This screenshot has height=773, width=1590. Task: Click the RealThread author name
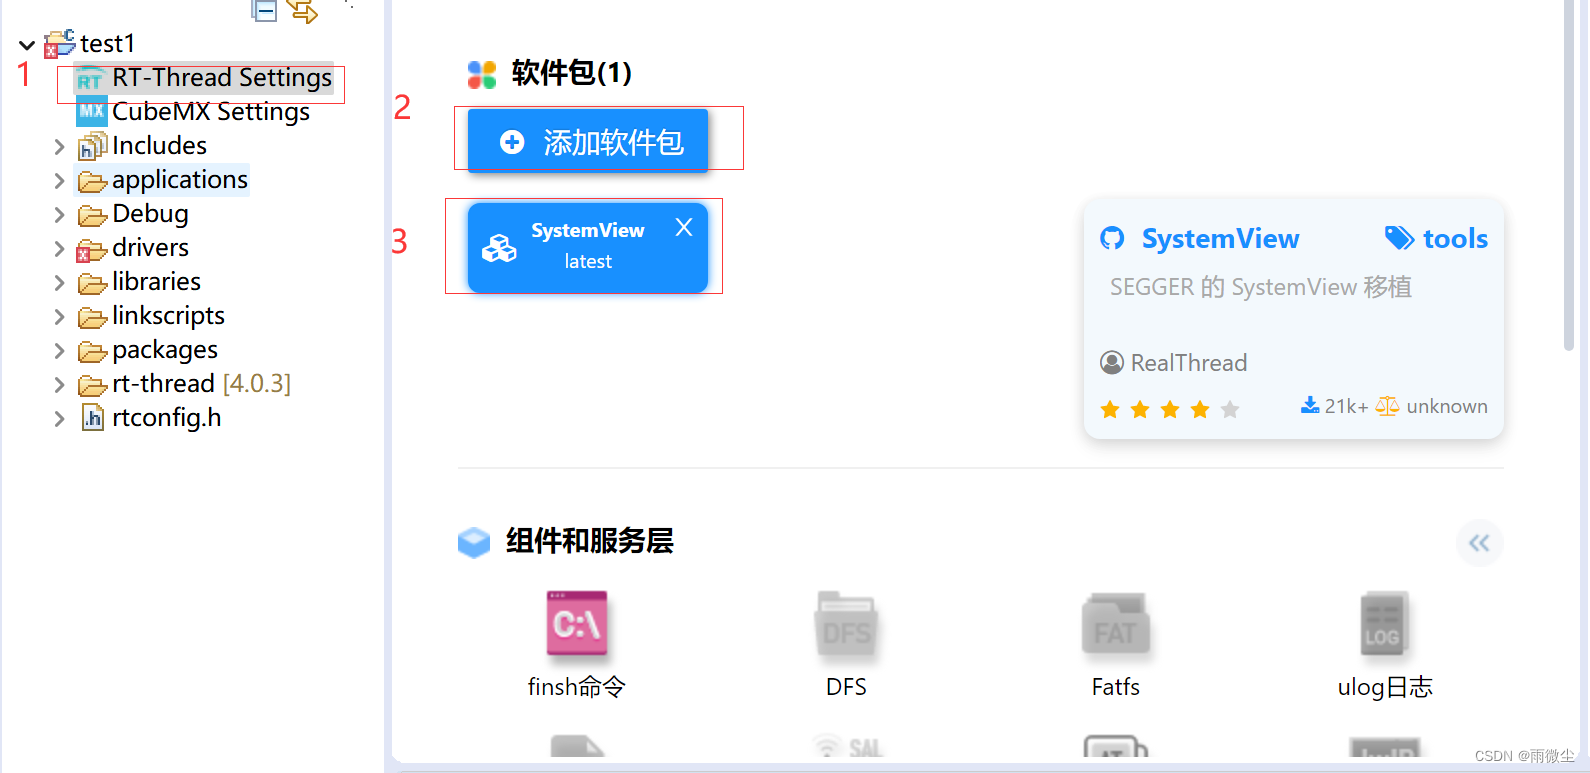click(x=1188, y=363)
